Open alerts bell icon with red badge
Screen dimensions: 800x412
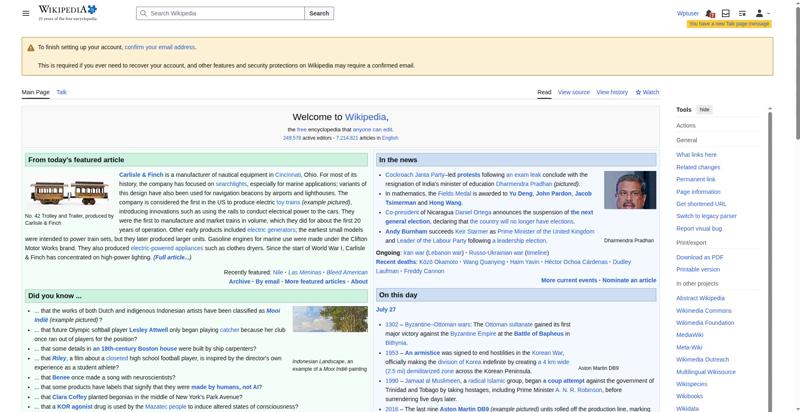coord(710,13)
